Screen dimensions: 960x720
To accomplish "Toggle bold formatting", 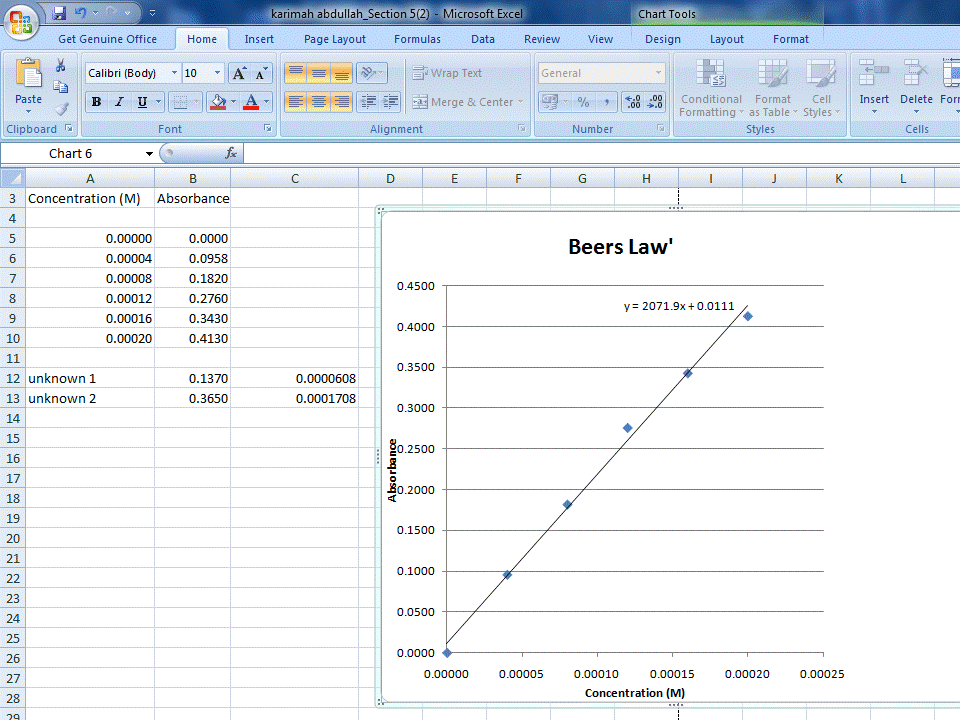I will [x=97, y=102].
